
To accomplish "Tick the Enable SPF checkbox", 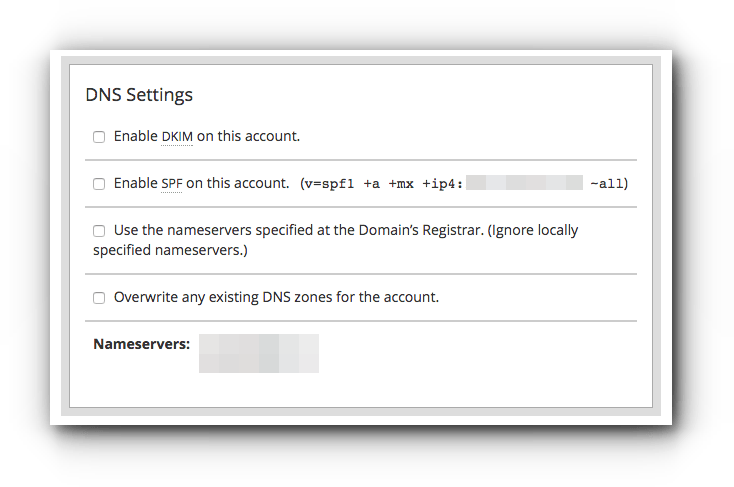I will tap(99, 184).
